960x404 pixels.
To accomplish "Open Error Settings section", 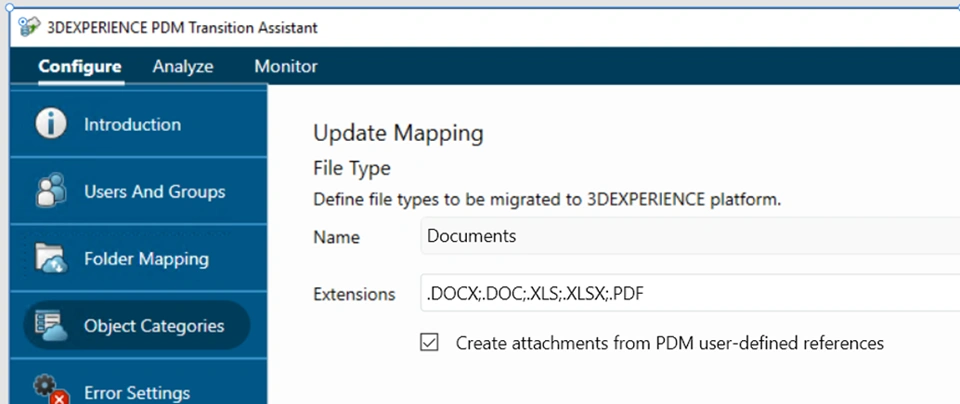I will coord(137,392).
